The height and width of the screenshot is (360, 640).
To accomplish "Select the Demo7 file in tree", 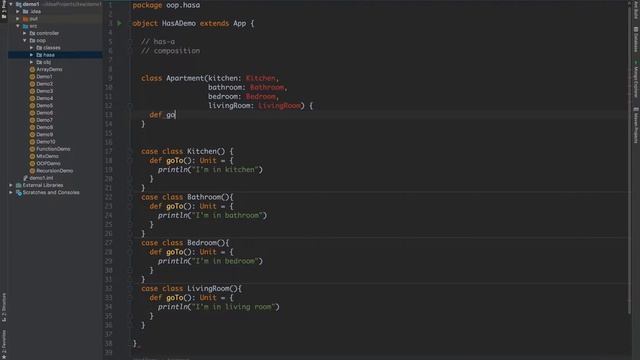I will coord(44,120).
